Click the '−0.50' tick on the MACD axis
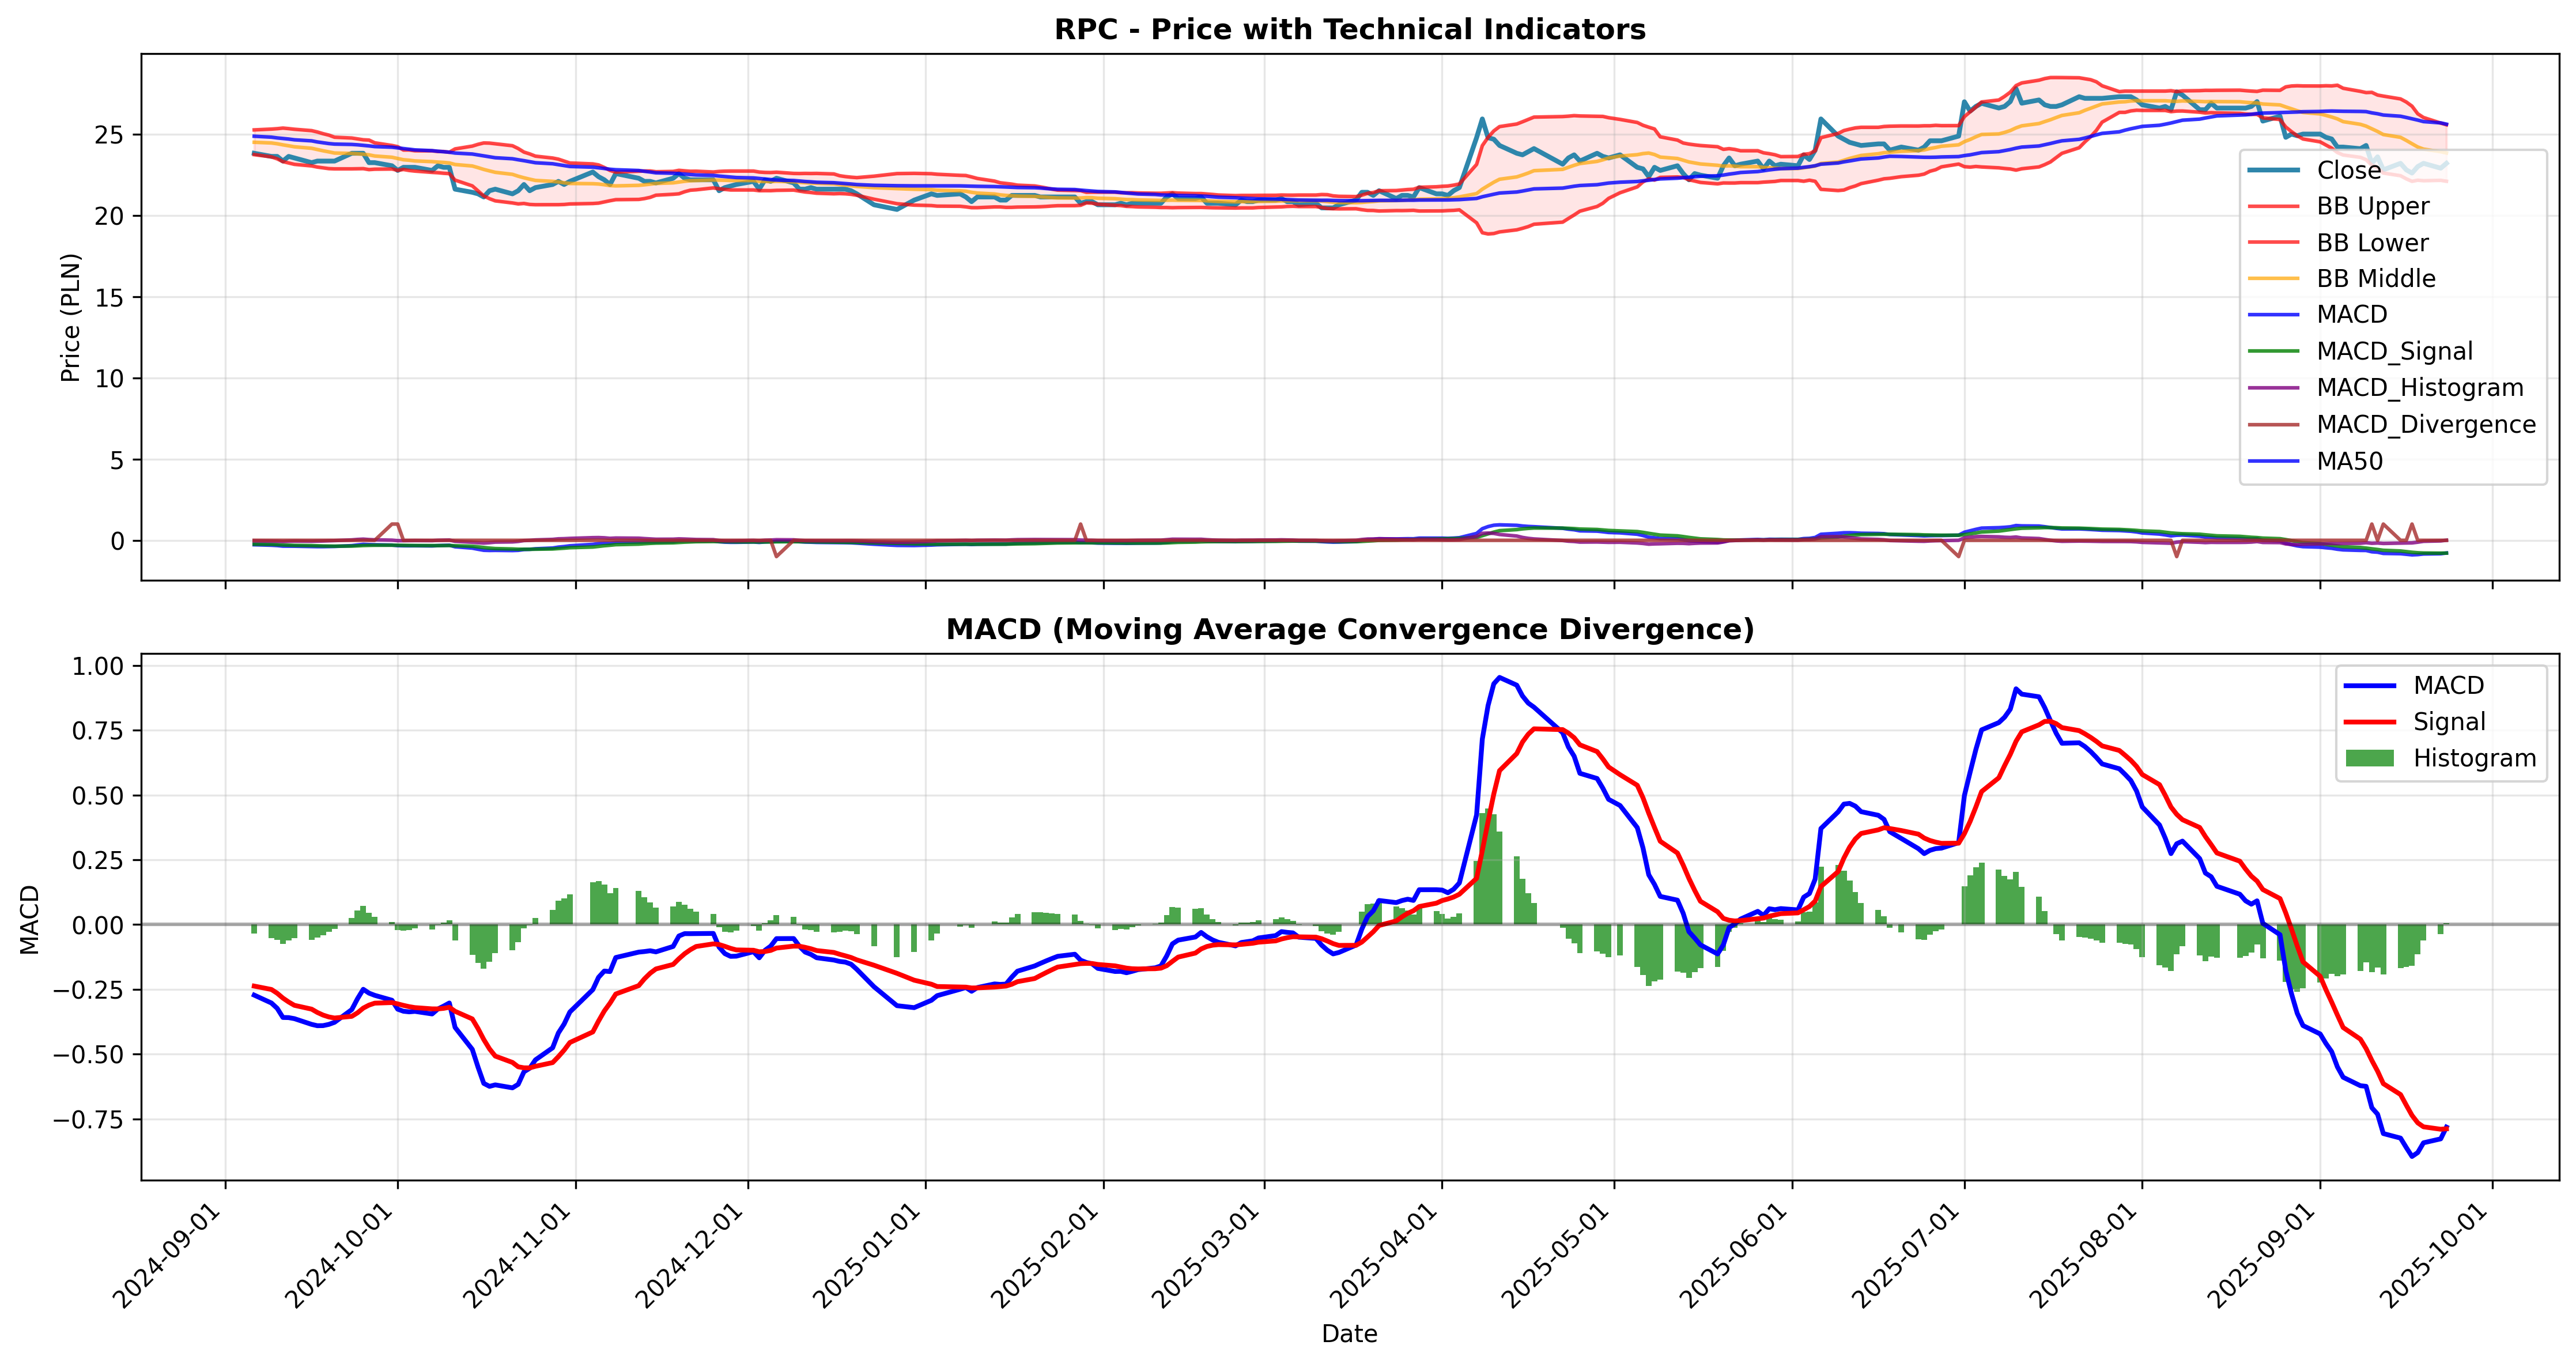This screenshot has width=2576, height=1364. pos(89,1055)
